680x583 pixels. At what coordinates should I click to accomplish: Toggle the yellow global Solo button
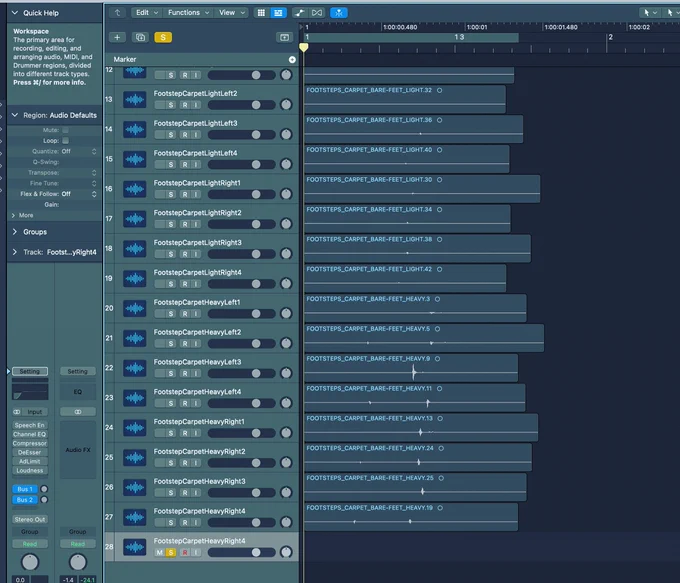click(163, 37)
